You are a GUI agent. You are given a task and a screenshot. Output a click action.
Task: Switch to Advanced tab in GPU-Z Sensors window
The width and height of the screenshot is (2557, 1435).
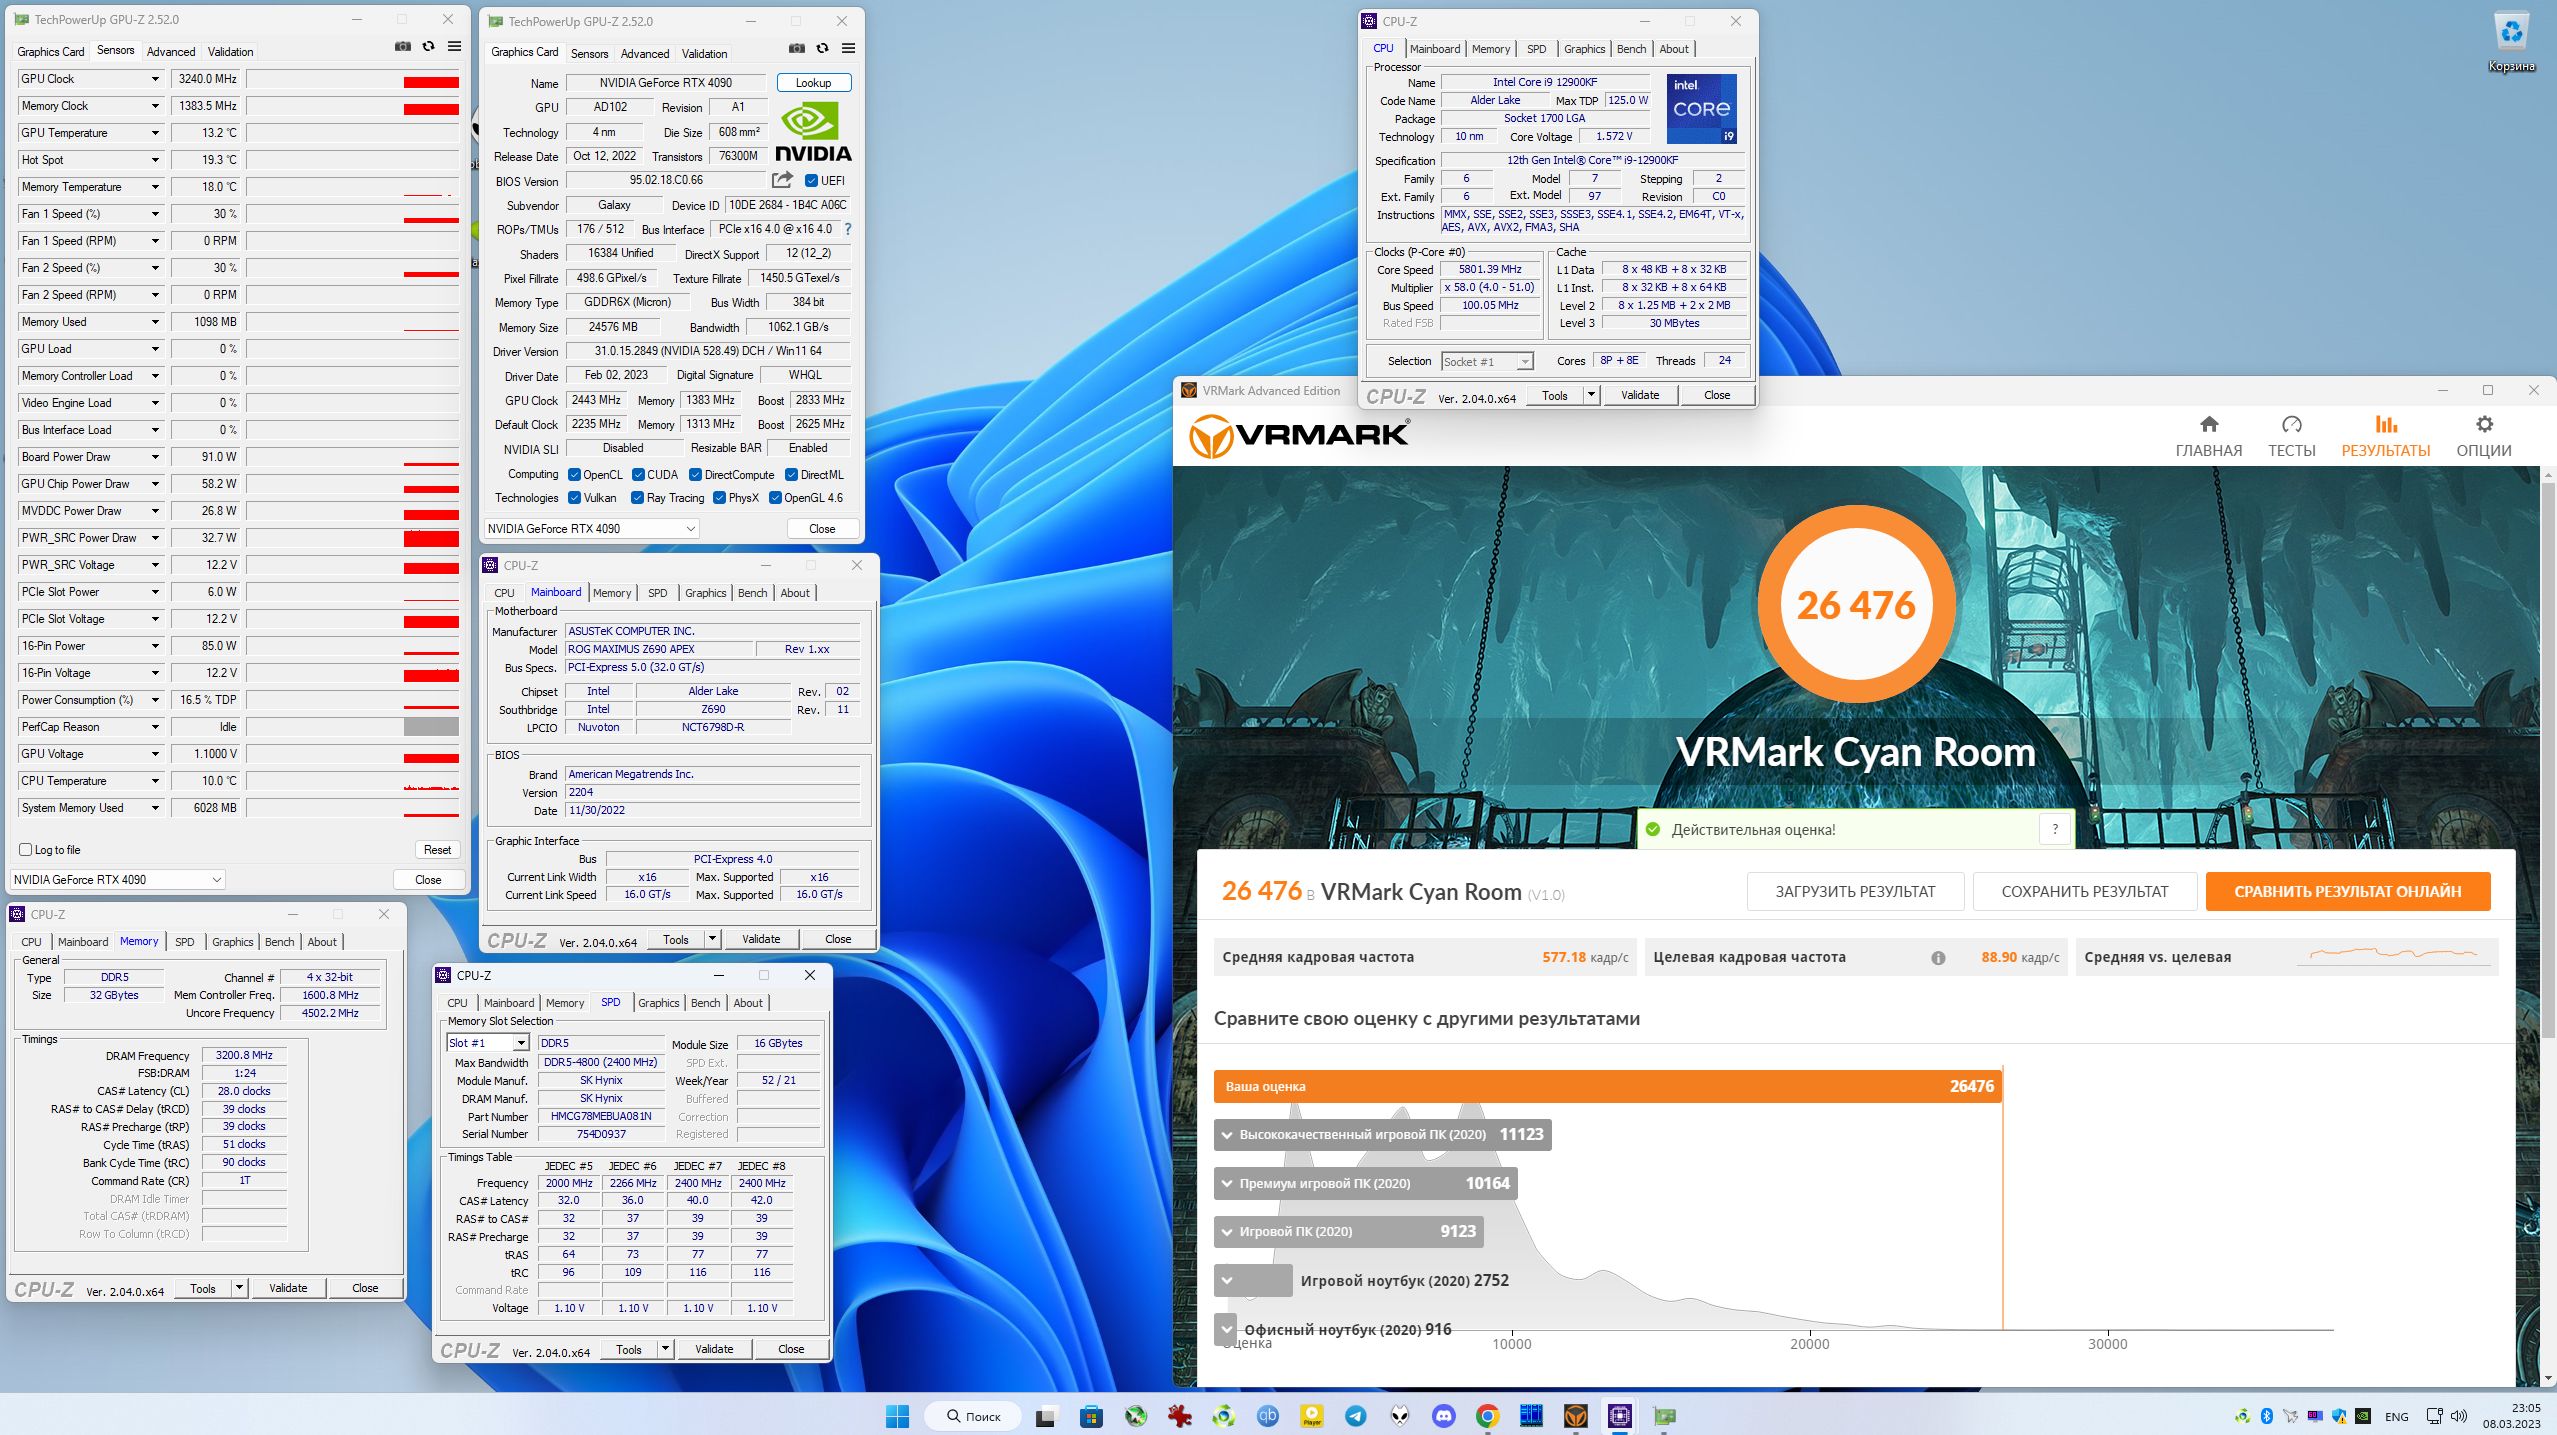(x=171, y=52)
